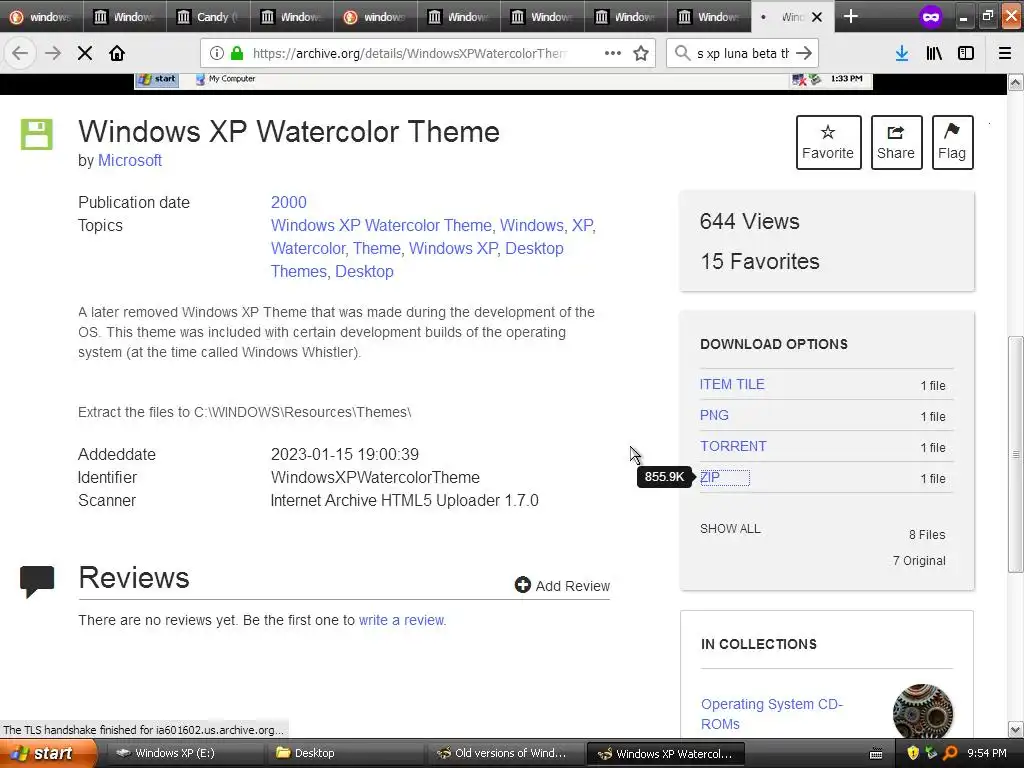1024x768 pixels.
Task: Flag this archive item
Action: point(952,142)
